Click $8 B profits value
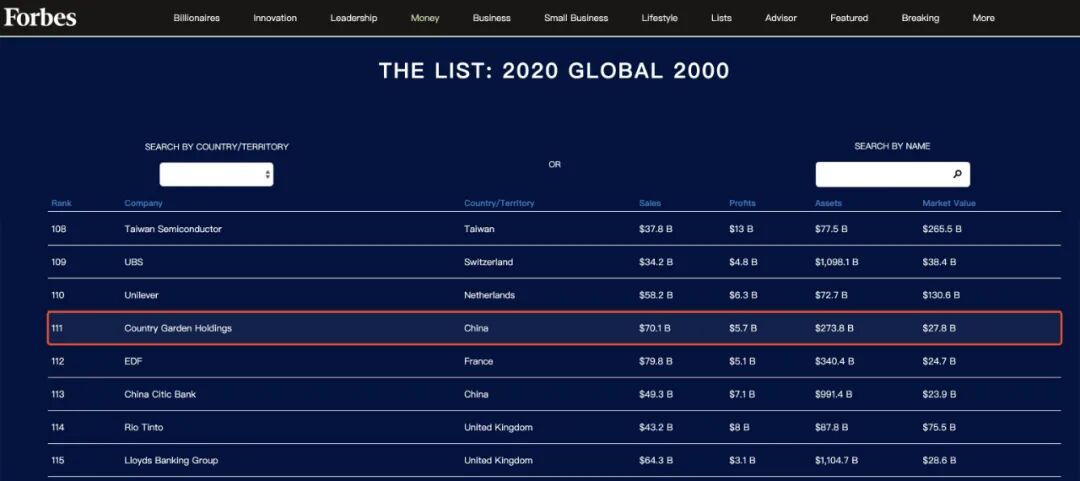This screenshot has width=1080, height=481. pos(739,427)
